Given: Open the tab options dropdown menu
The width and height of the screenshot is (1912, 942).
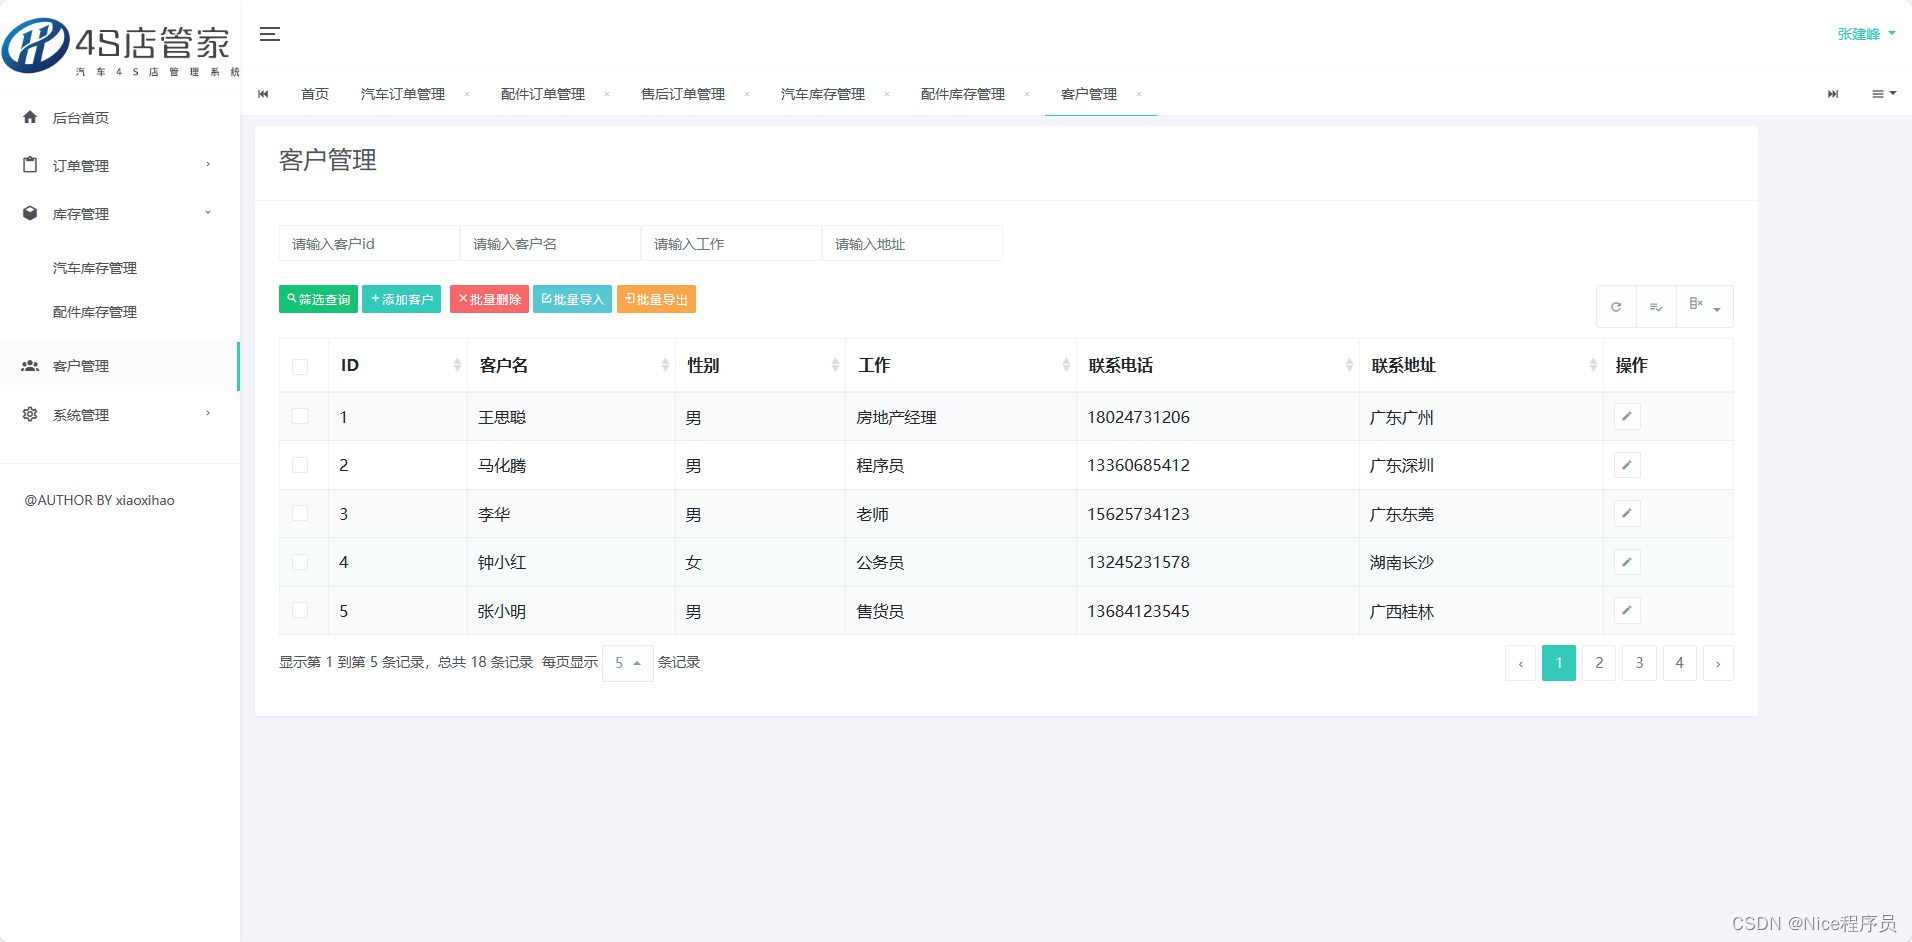Looking at the screenshot, I should tap(1884, 94).
